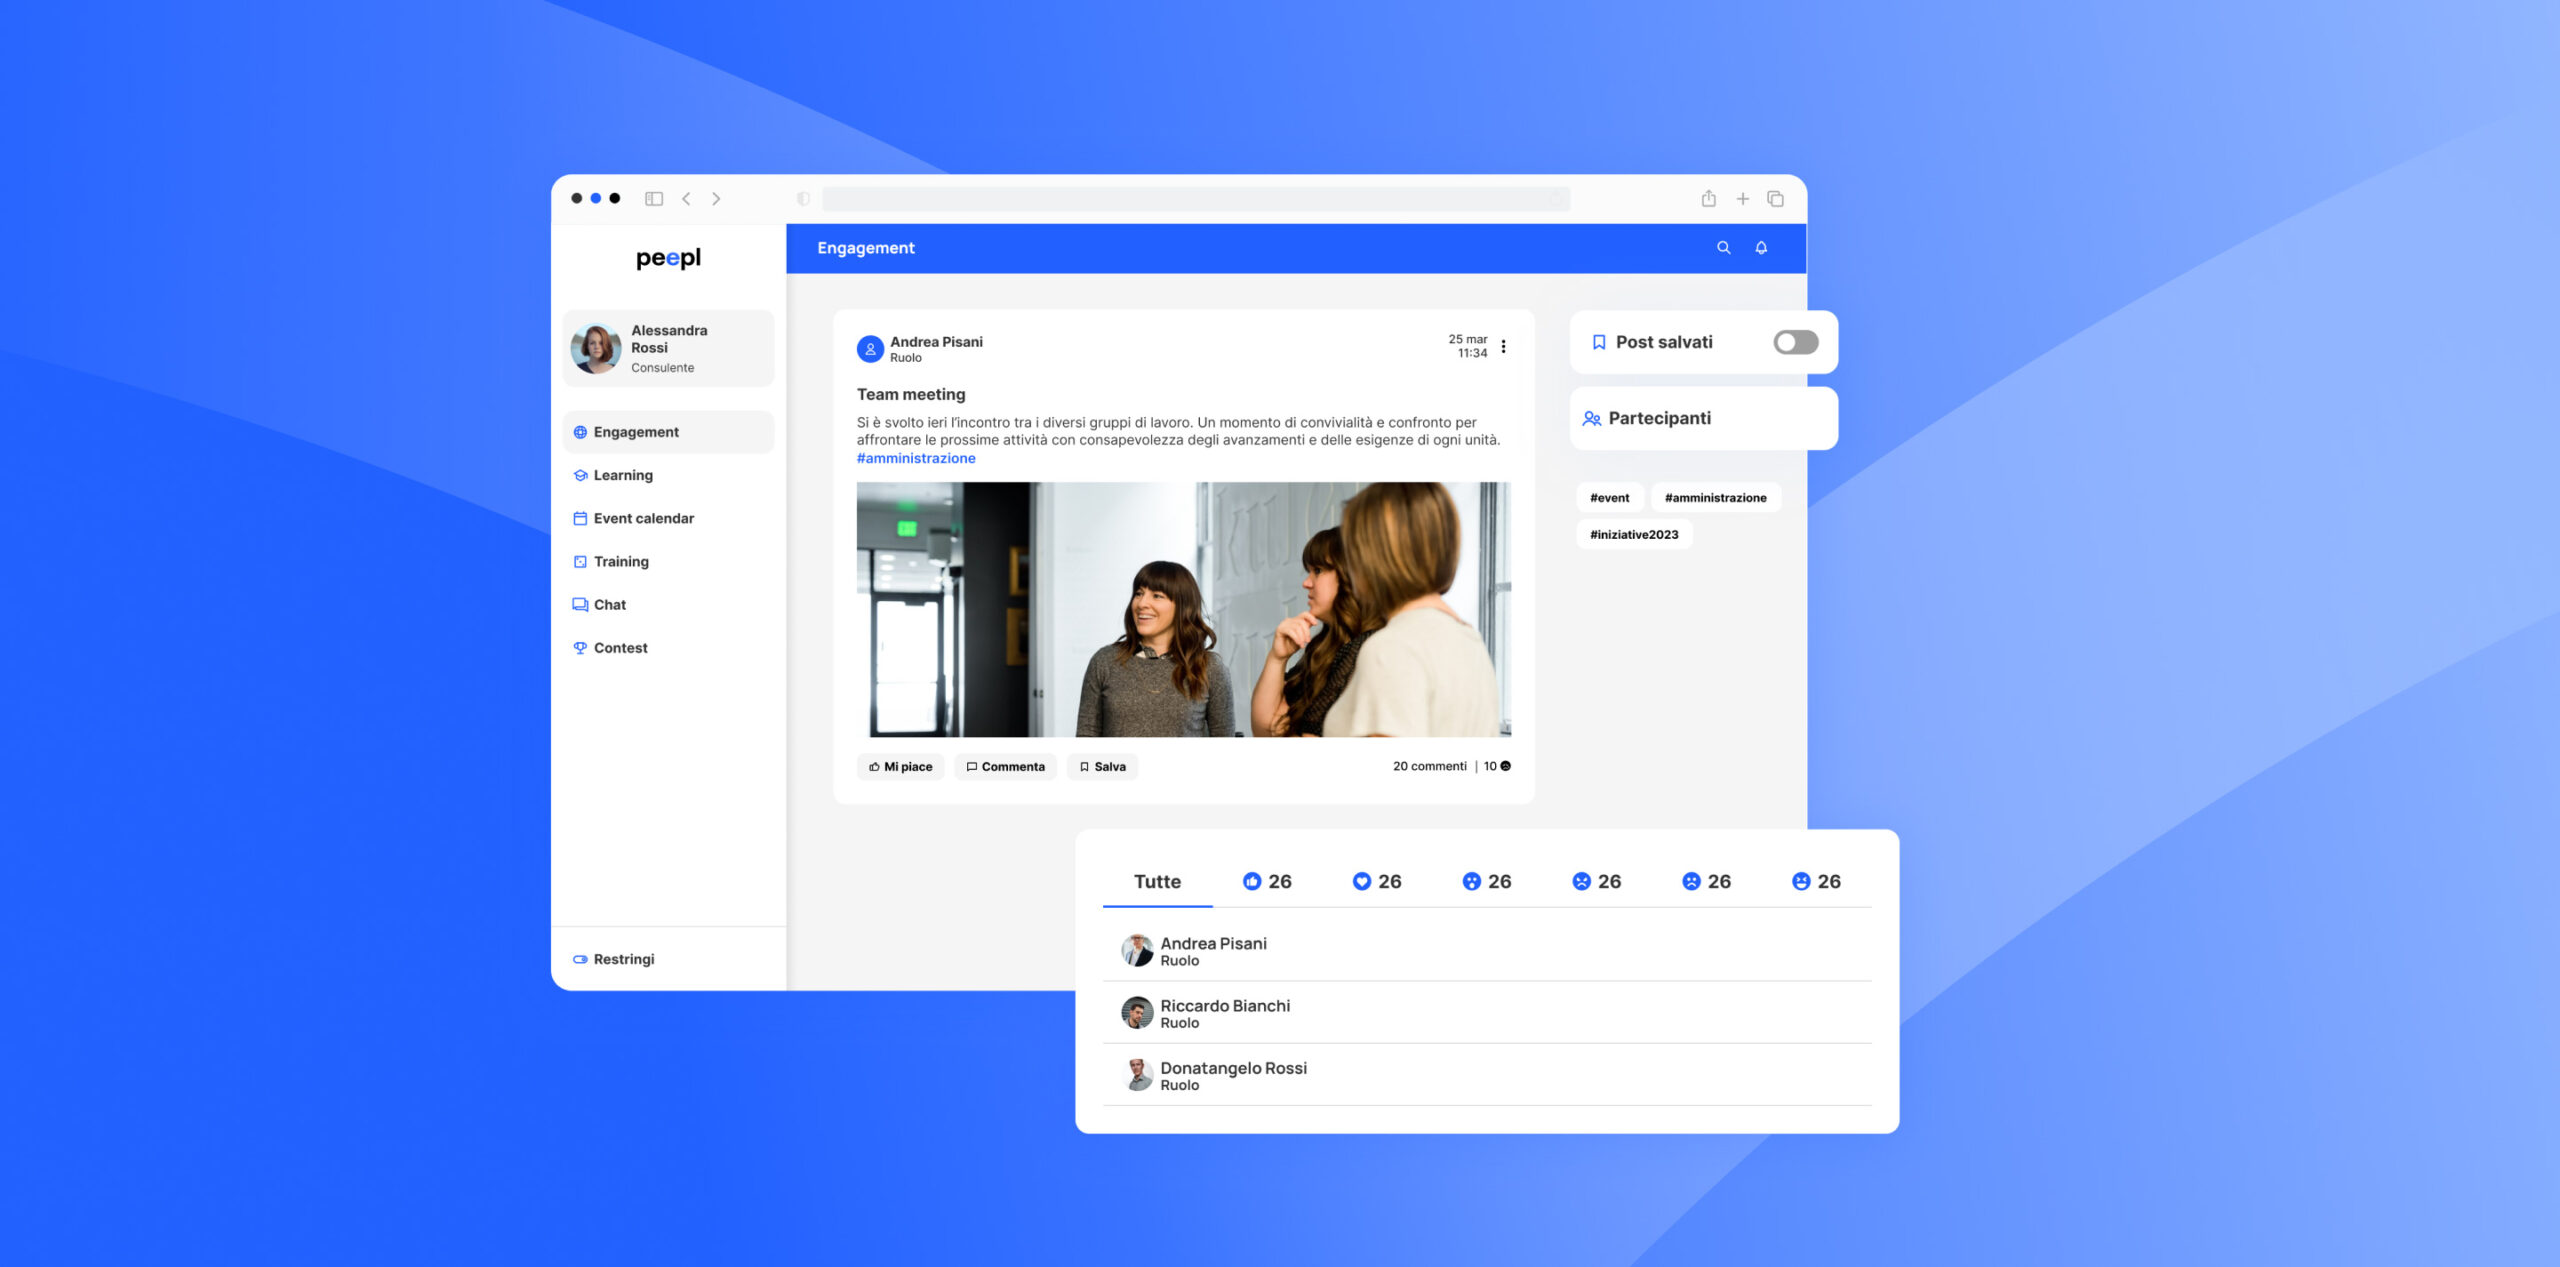2560x1267 pixels.
Task: Open a new browser tab with plus icon
Action: pyautogui.click(x=1742, y=199)
